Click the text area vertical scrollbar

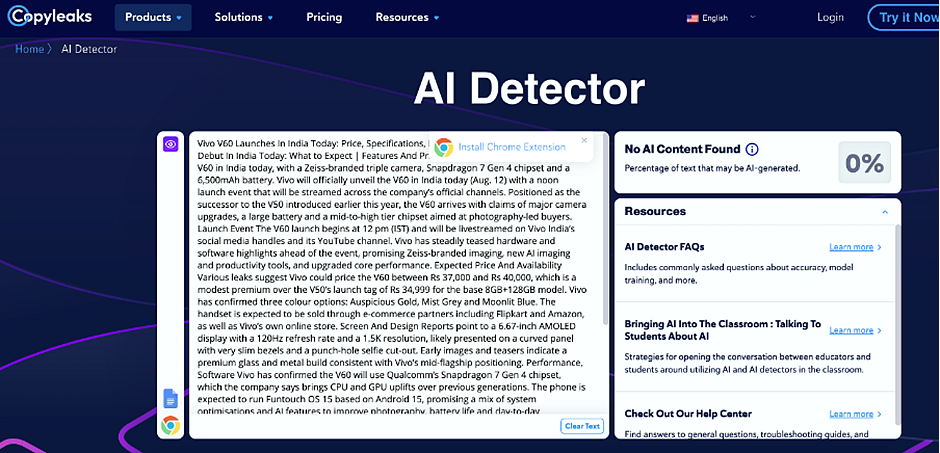click(x=605, y=228)
